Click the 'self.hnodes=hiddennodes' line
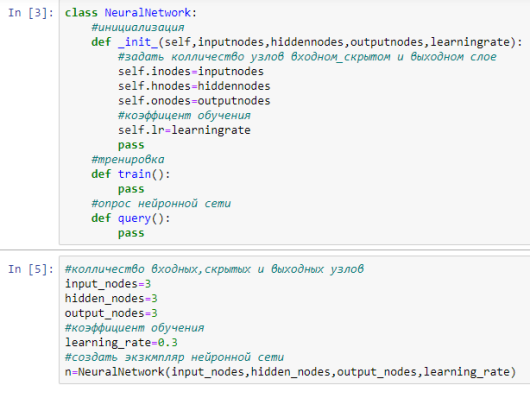The height and width of the screenshot is (398, 530). [194, 86]
